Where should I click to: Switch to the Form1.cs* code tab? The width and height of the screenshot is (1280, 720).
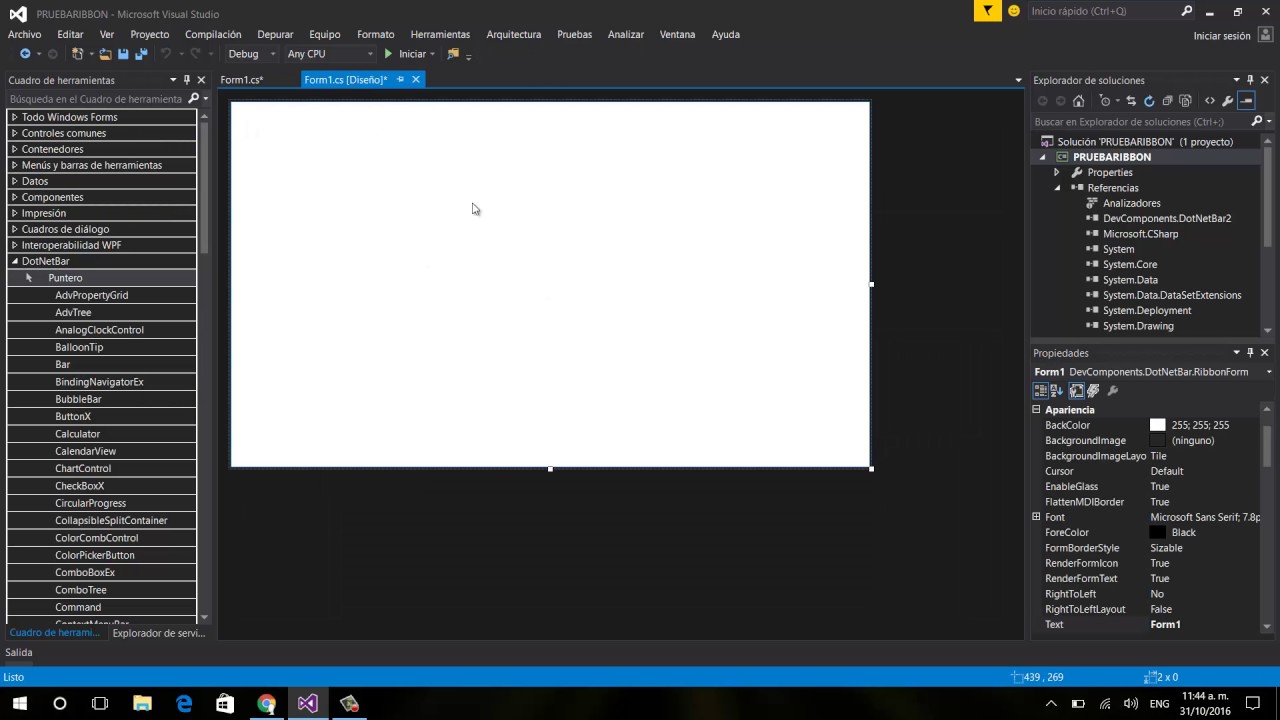242,80
